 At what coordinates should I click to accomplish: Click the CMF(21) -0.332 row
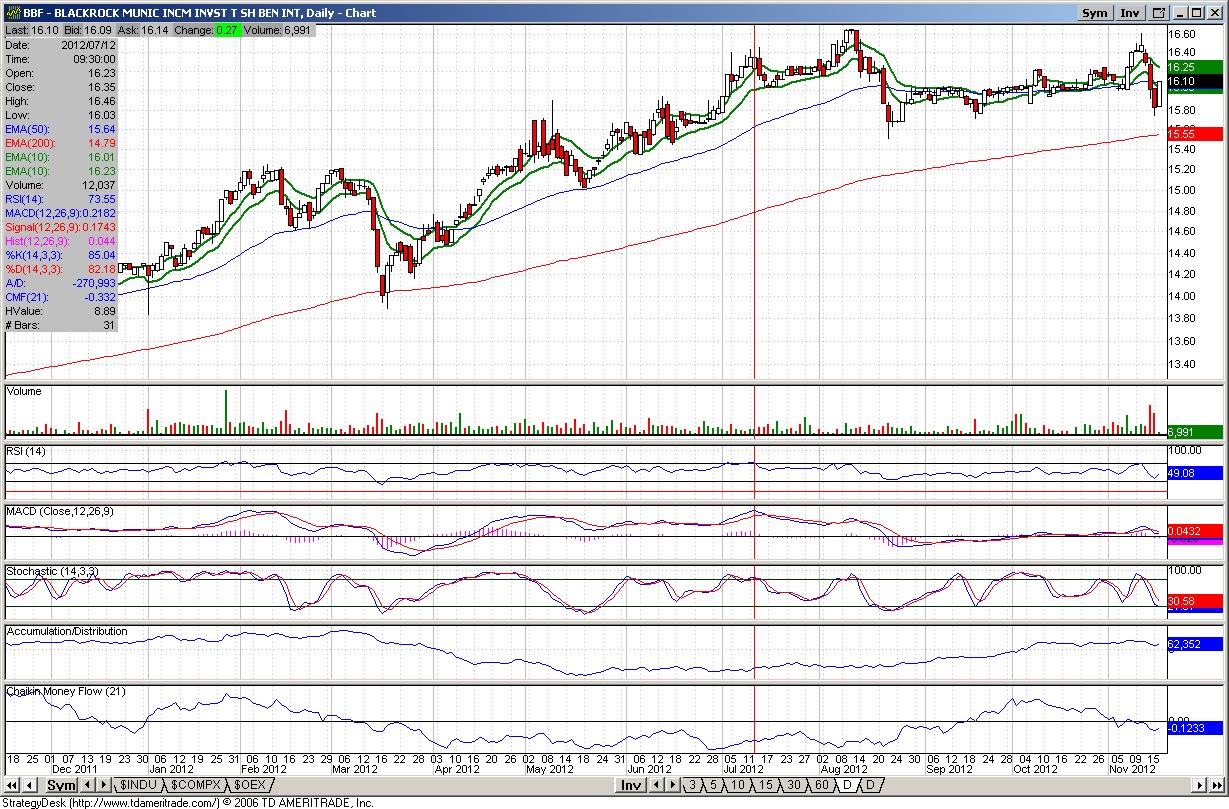click(61, 298)
